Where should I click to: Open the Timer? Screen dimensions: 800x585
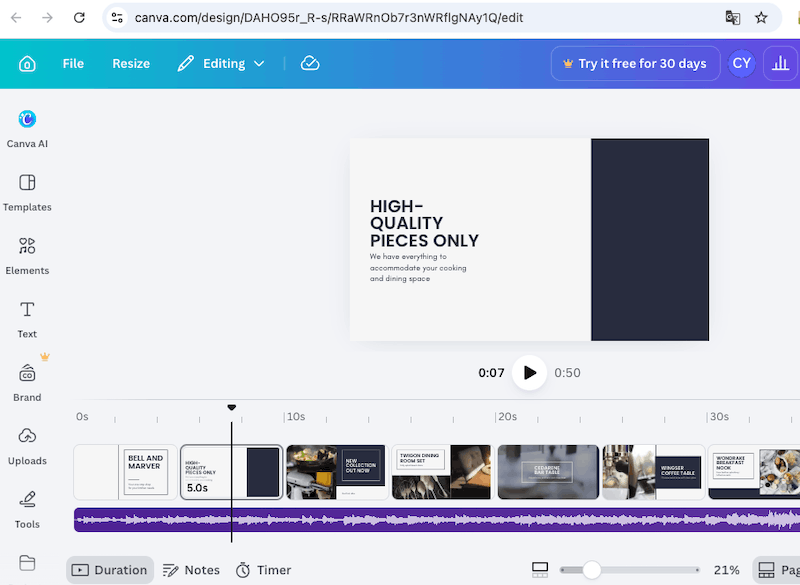(x=263, y=570)
